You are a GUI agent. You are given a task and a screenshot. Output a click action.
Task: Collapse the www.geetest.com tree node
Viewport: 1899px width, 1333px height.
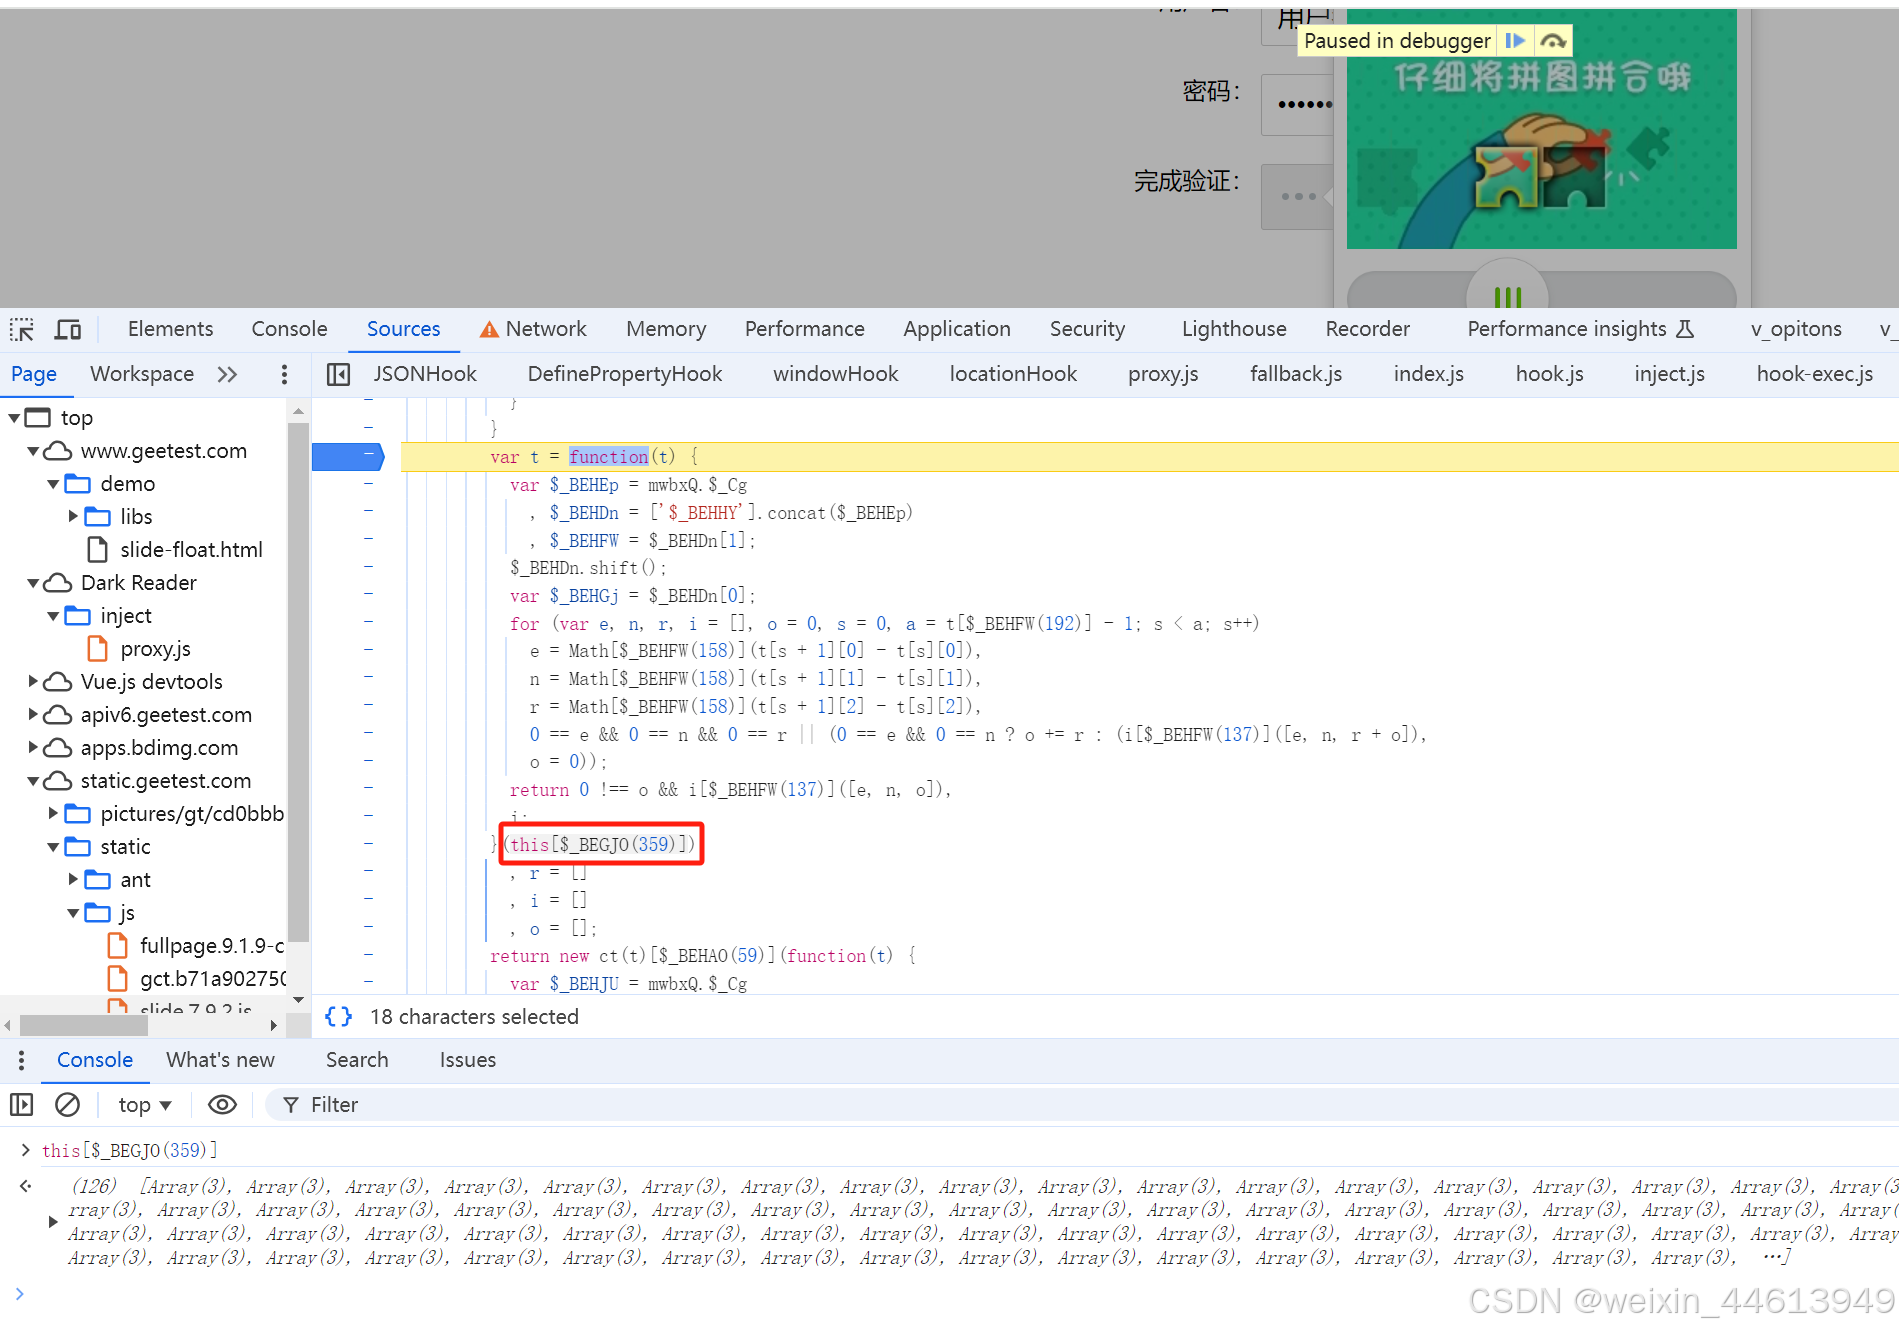coord(33,450)
